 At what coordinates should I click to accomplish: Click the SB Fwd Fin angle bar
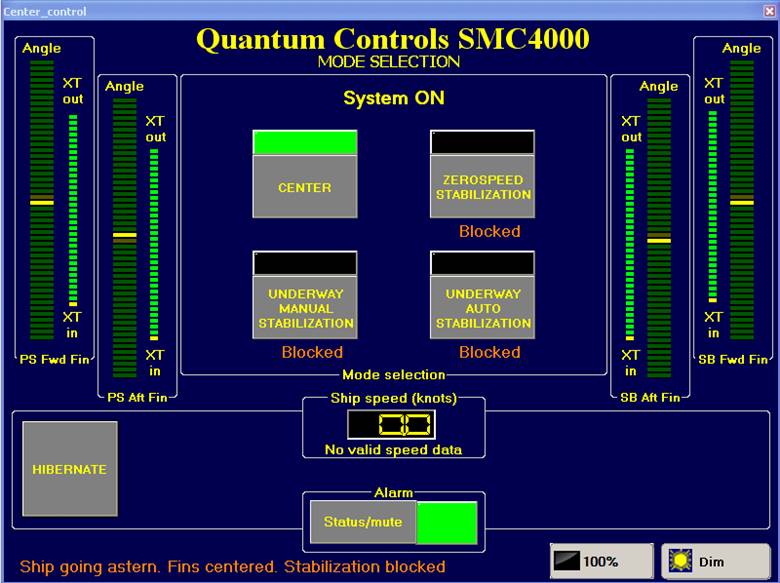tap(742, 199)
